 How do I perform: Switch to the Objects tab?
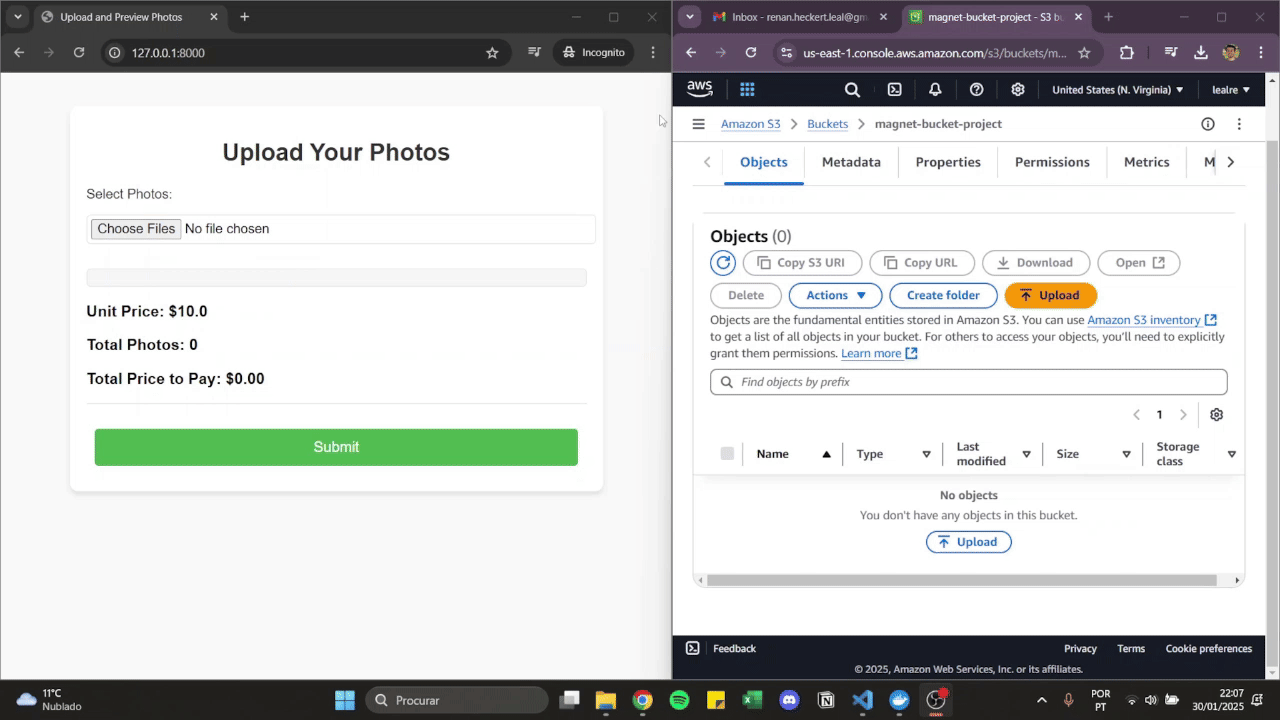(x=764, y=162)
